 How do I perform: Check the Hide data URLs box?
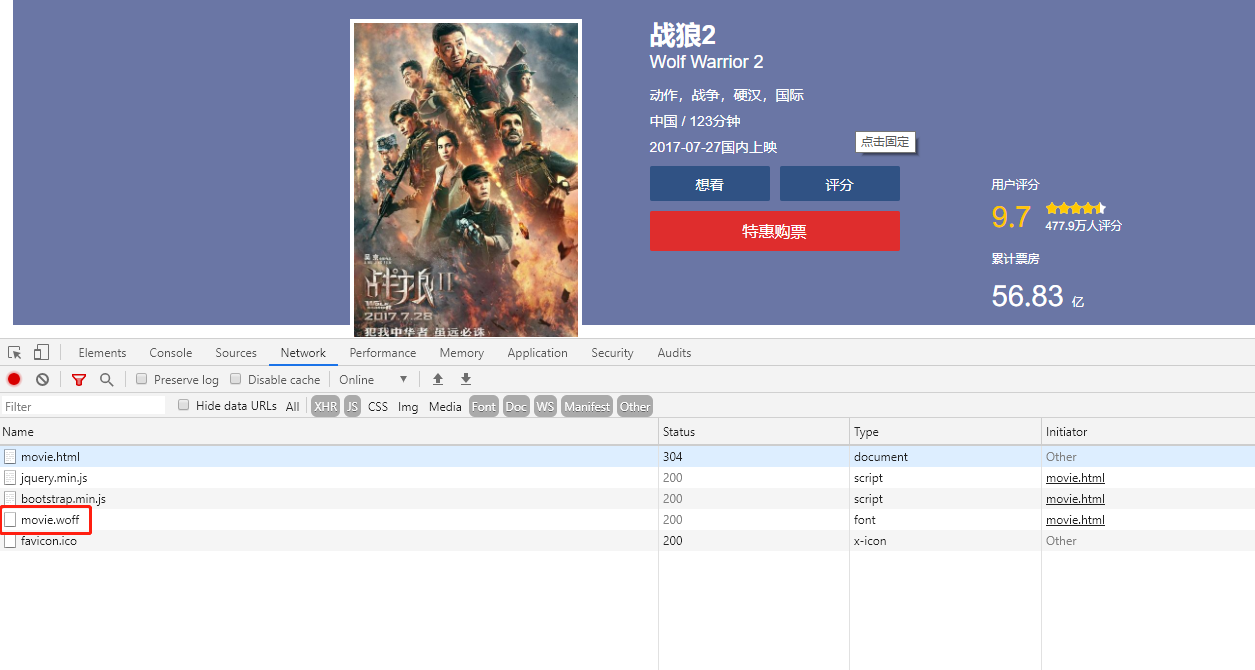(x=184, y=405)
